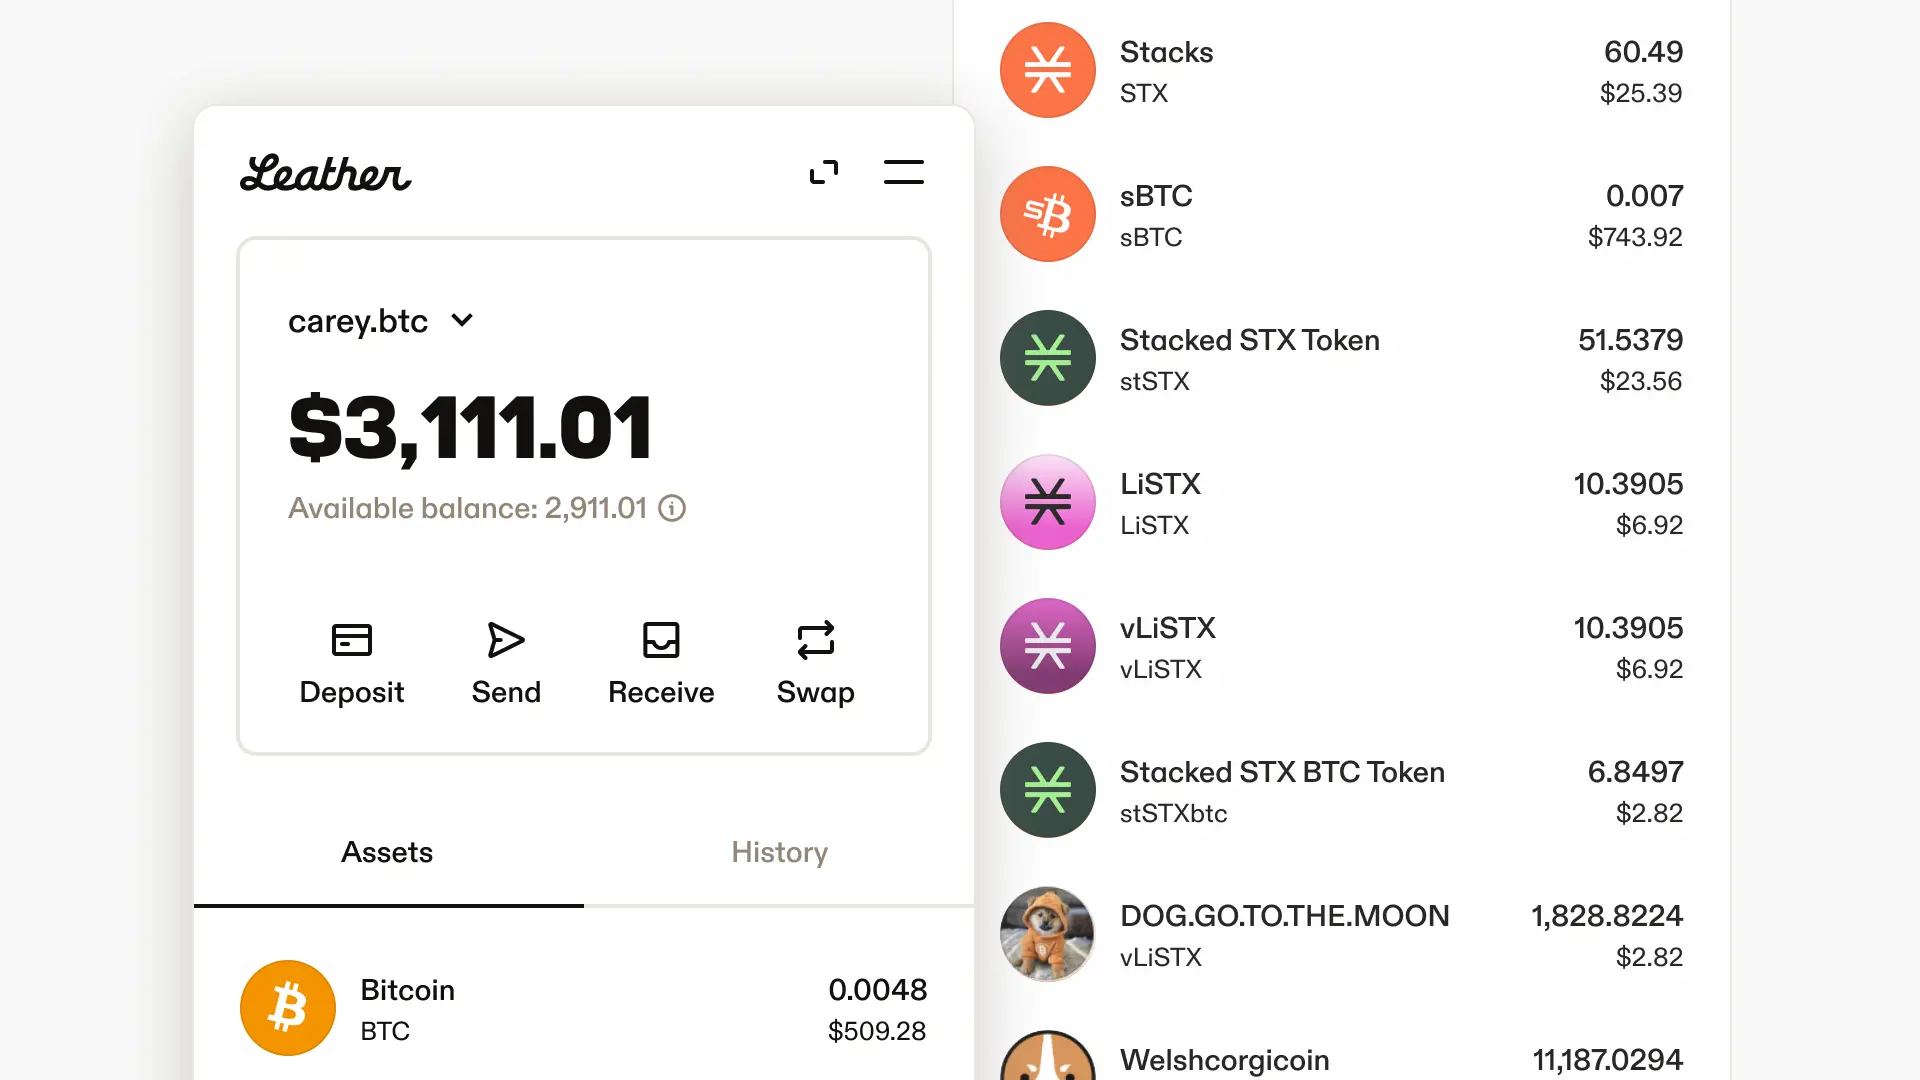Switch to the History tab
The height and width of the screenshot is (1080, 1920).
(x=779, y=852)
